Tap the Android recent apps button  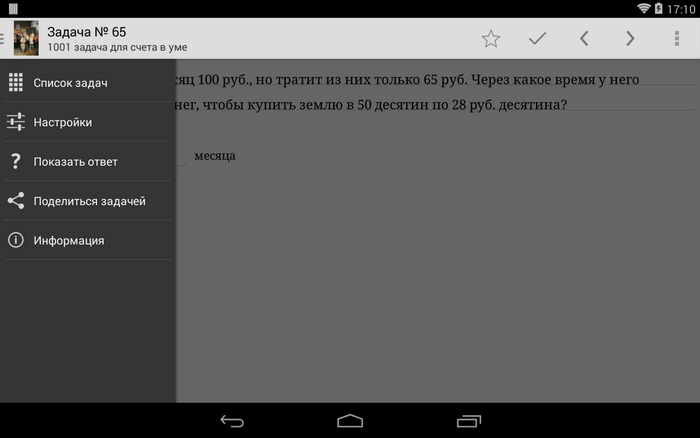point(469,421)
